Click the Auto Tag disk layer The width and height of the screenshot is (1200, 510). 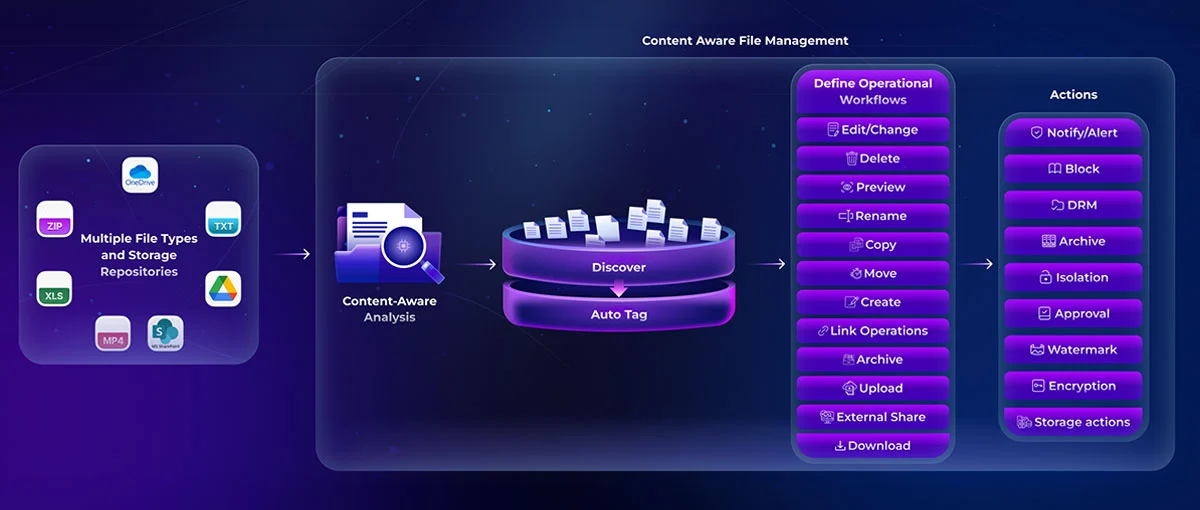618,308
